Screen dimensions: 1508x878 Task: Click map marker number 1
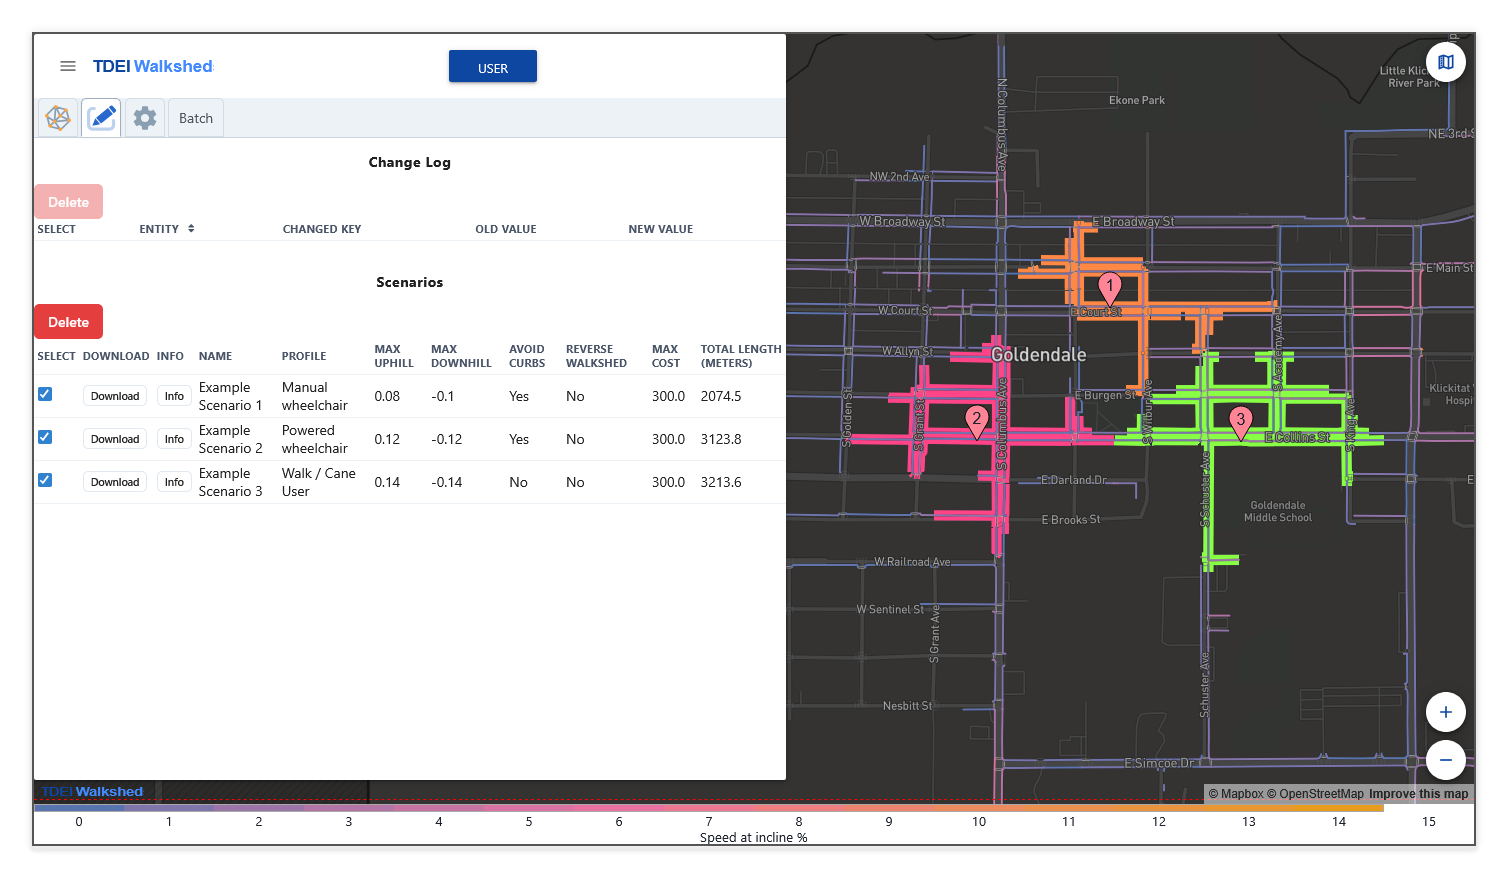[x=1109, y=286]
